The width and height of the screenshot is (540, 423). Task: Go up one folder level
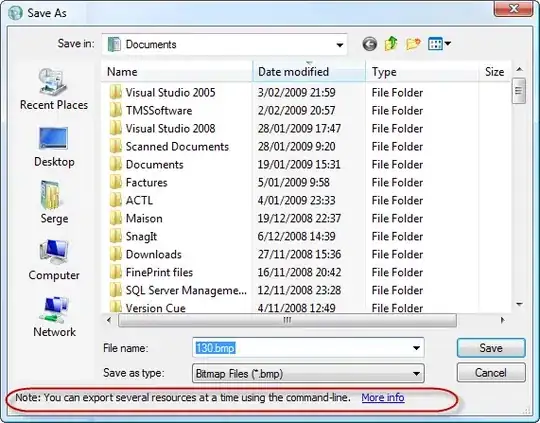click(x=391, y=44)
